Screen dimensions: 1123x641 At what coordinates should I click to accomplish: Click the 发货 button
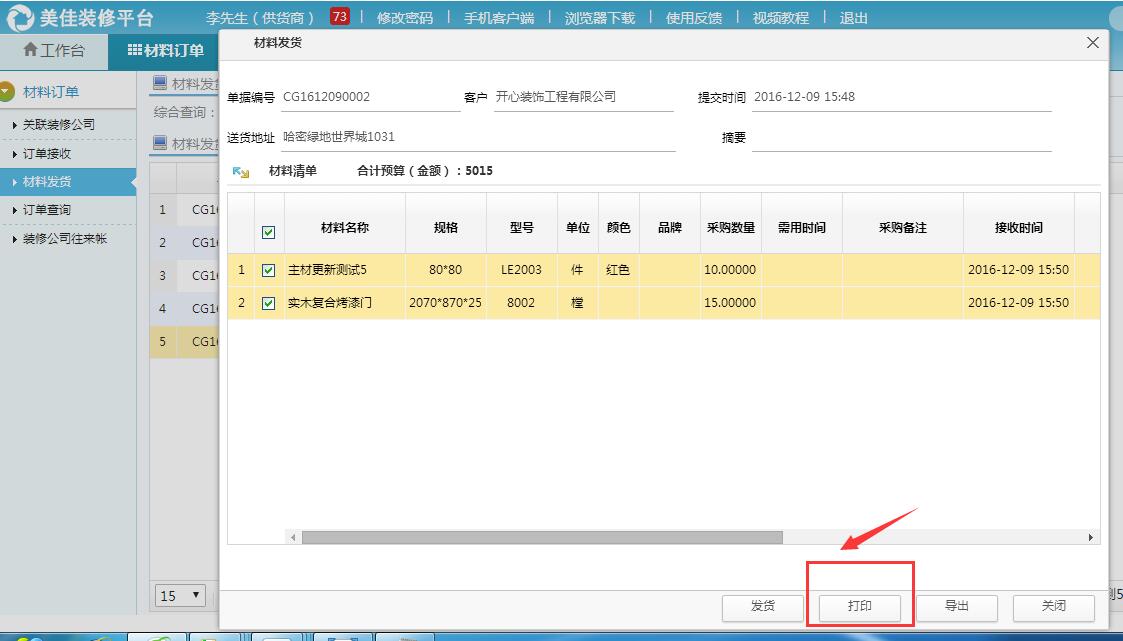[761, 607]
